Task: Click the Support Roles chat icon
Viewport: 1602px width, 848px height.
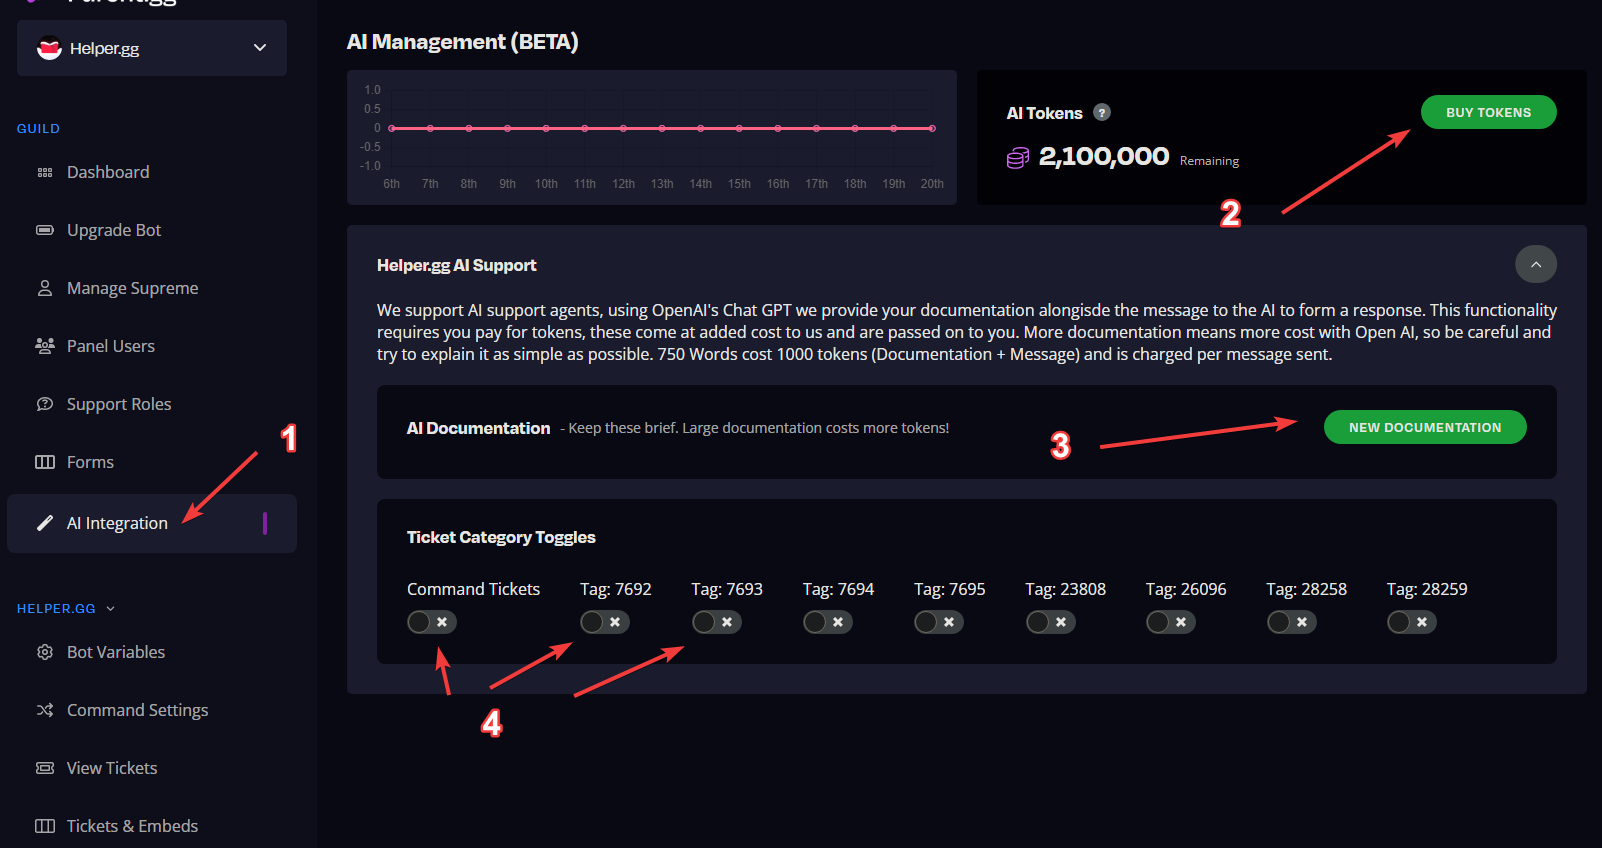Action: coord(45,404)
